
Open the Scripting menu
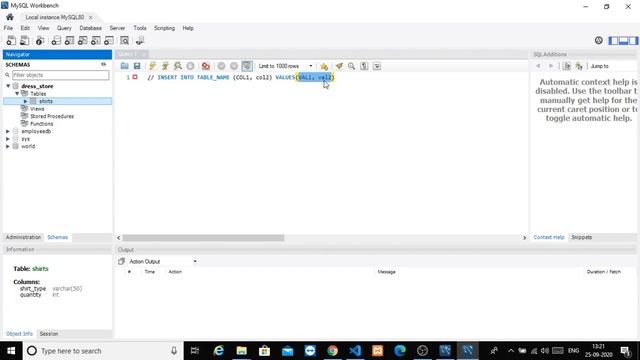click(164, 28)
